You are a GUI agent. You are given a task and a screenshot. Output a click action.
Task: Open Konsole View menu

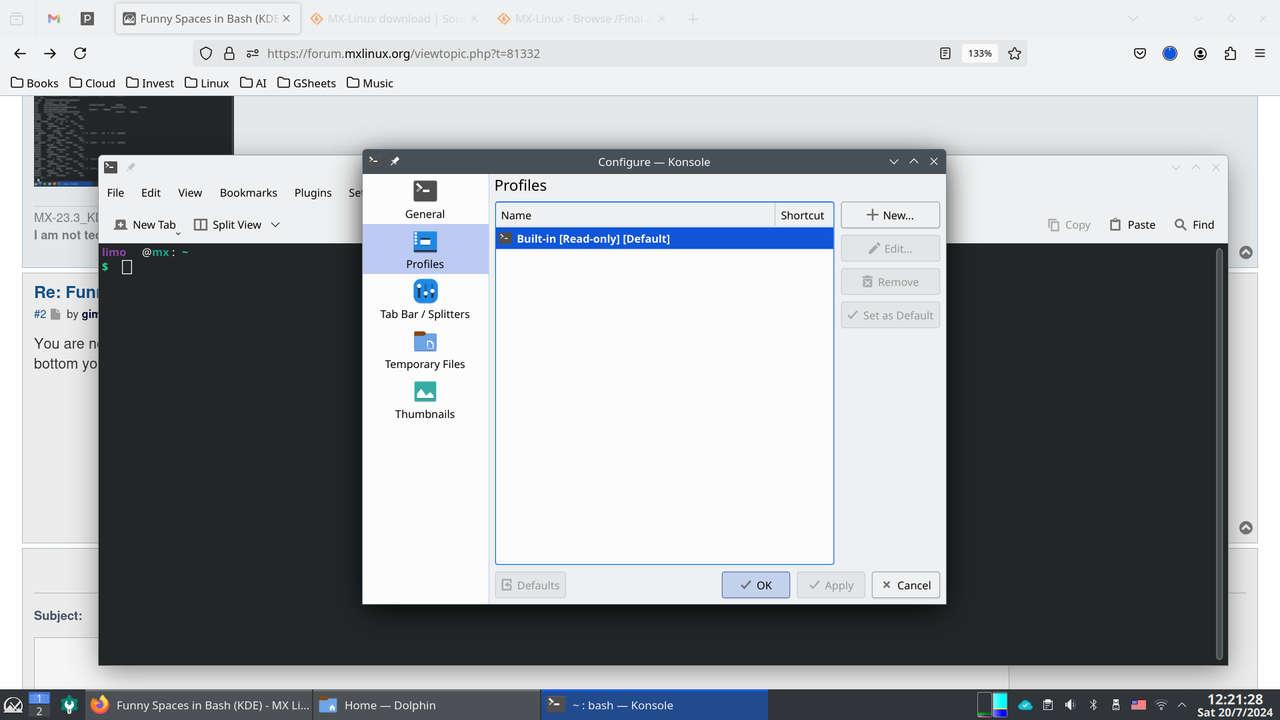[190, 193]
